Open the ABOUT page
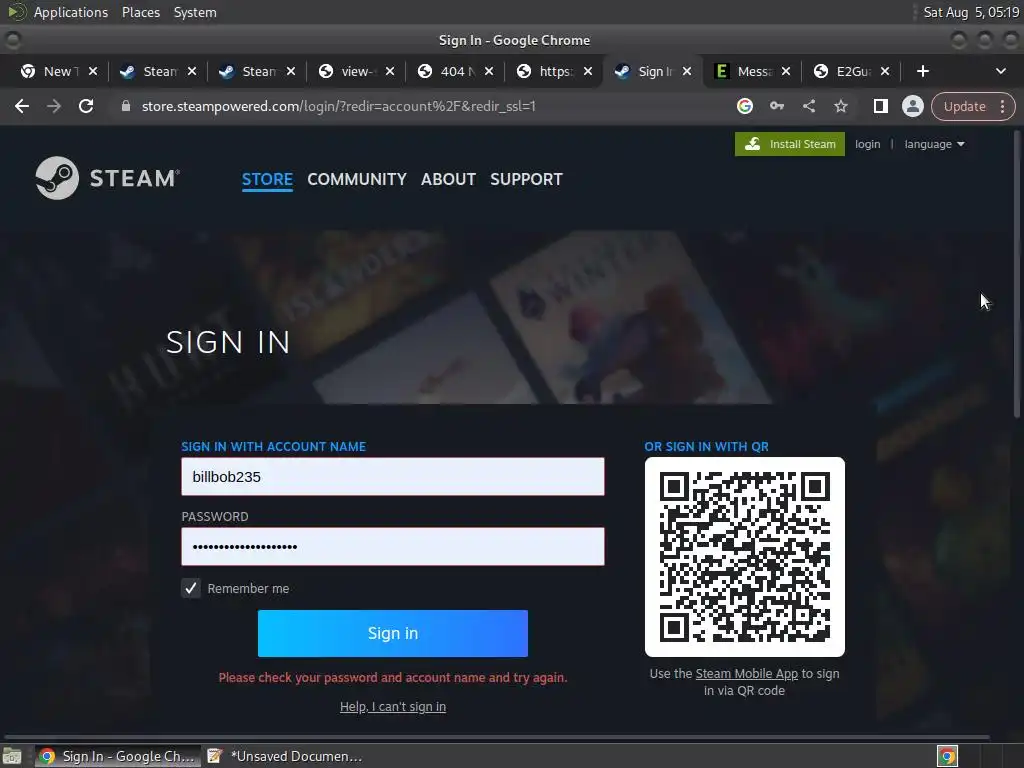Screen dimensions: 1024x768 448,180
